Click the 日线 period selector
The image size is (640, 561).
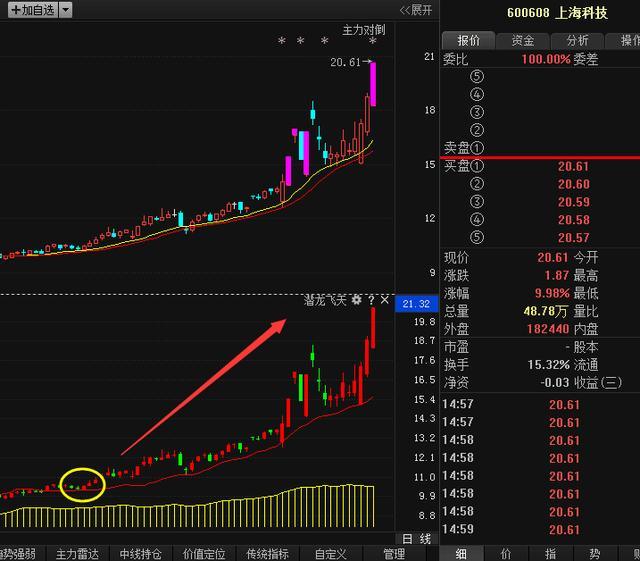[416, 539]
